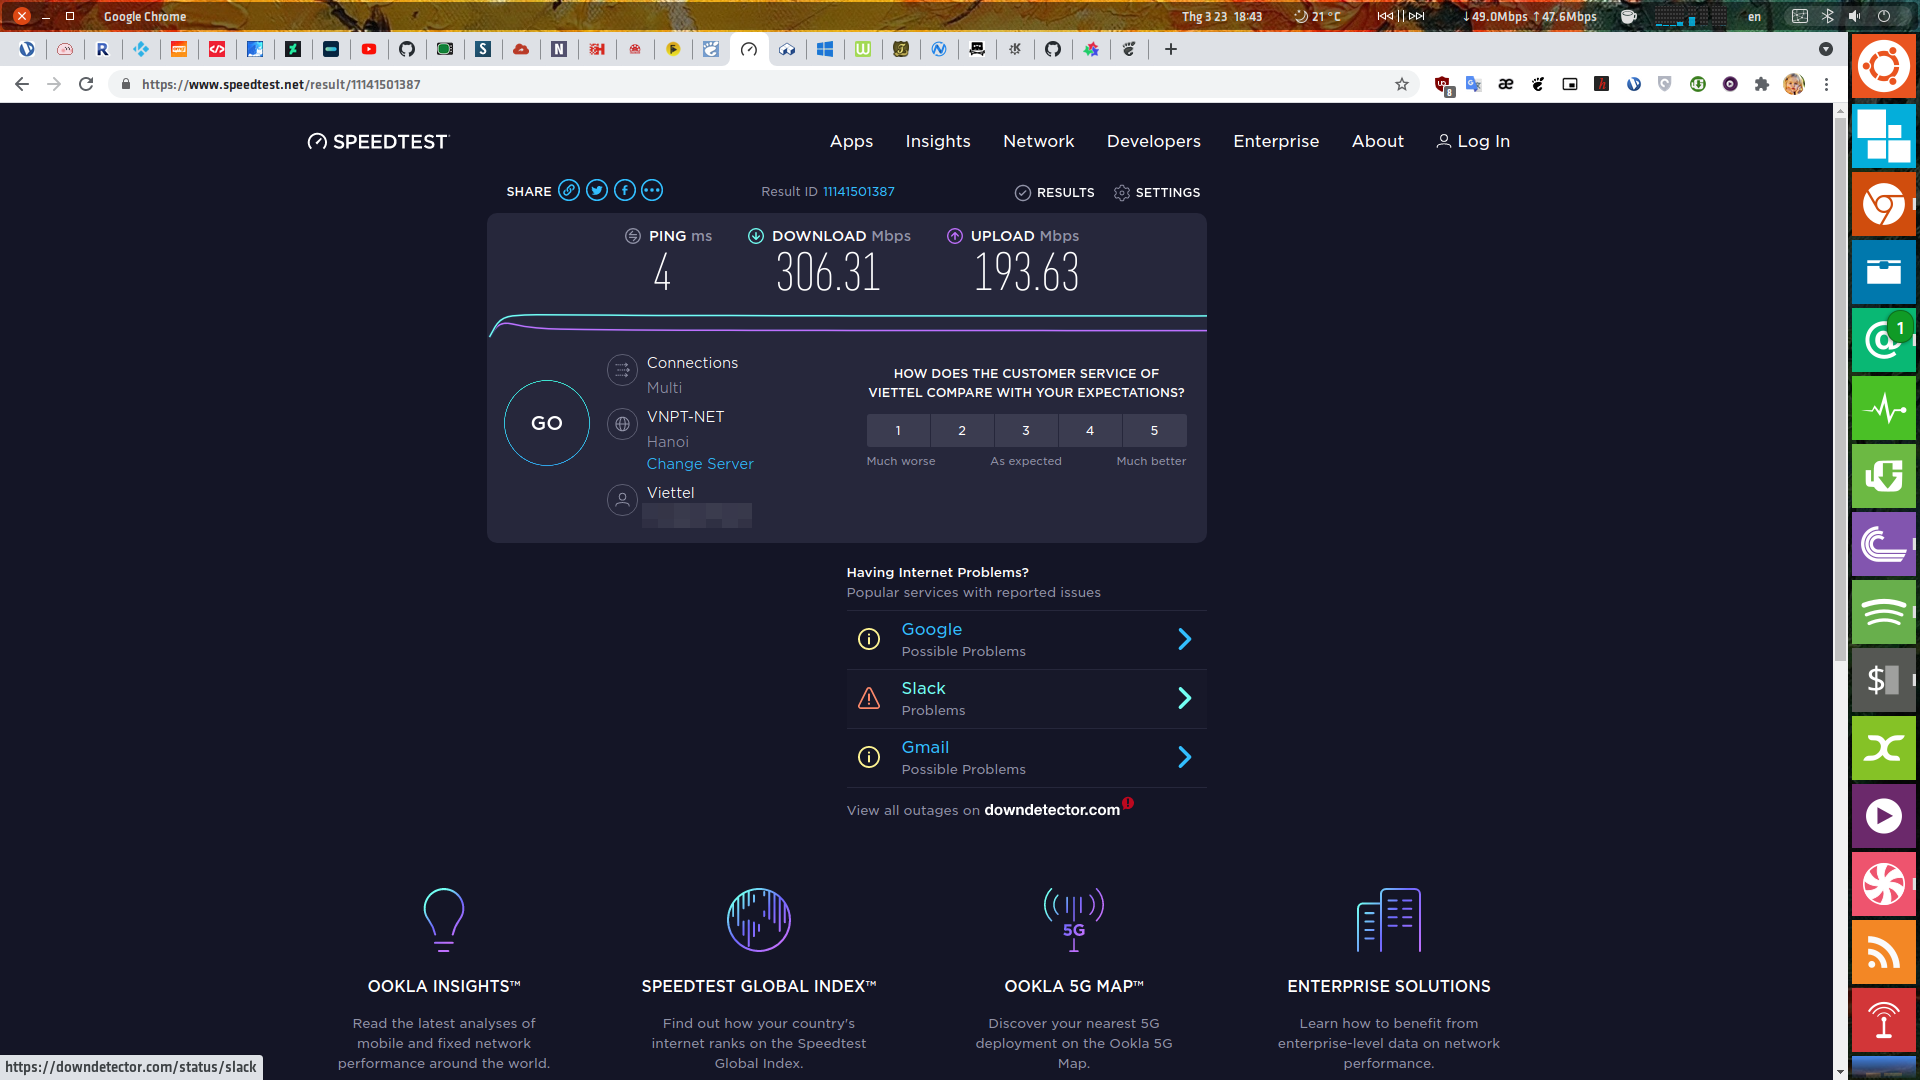
Task: Click the Change Server link
Action: click(700, 464)
